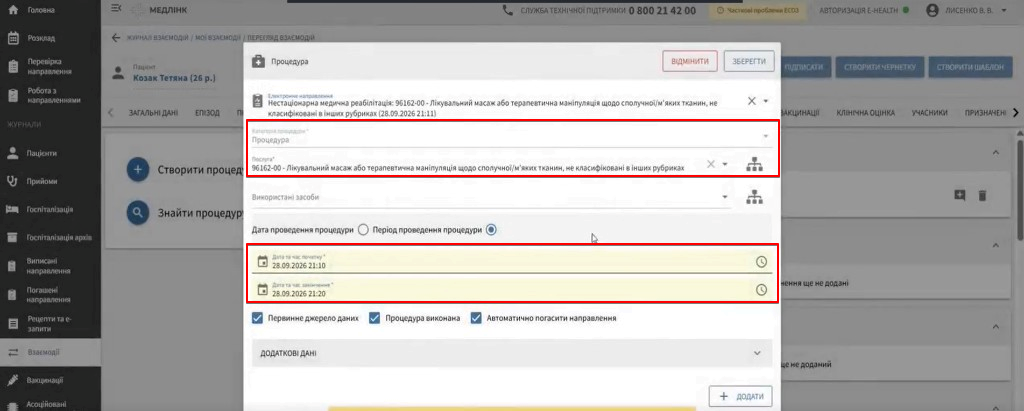Viewport: 1024px width, 411px height.
Task: Click the Погашені направлення icon
Action: 12,295
